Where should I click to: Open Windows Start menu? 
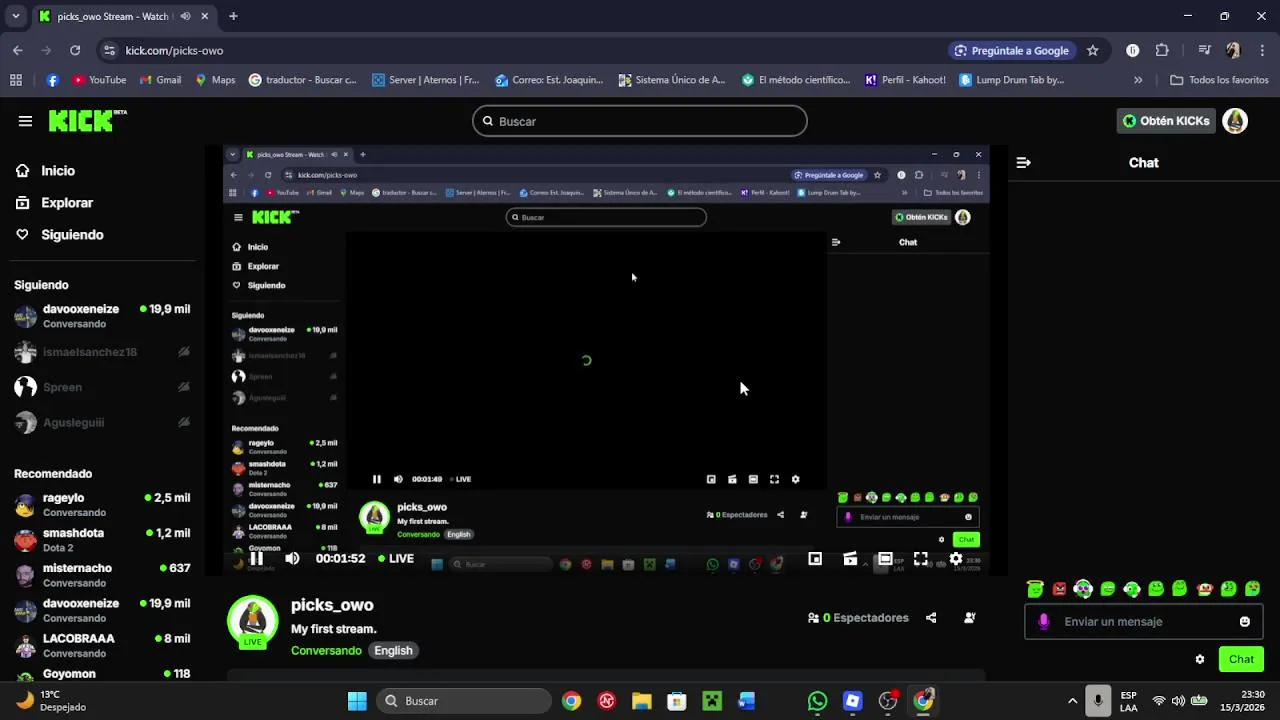(357, 701)
